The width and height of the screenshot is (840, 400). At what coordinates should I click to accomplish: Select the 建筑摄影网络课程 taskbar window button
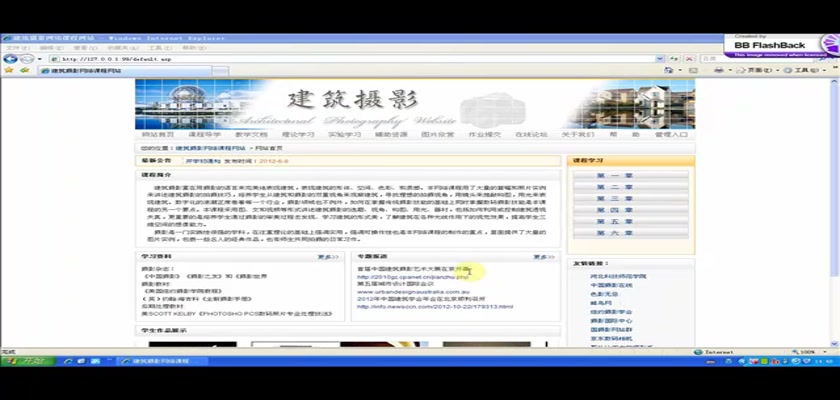(161, 361)
